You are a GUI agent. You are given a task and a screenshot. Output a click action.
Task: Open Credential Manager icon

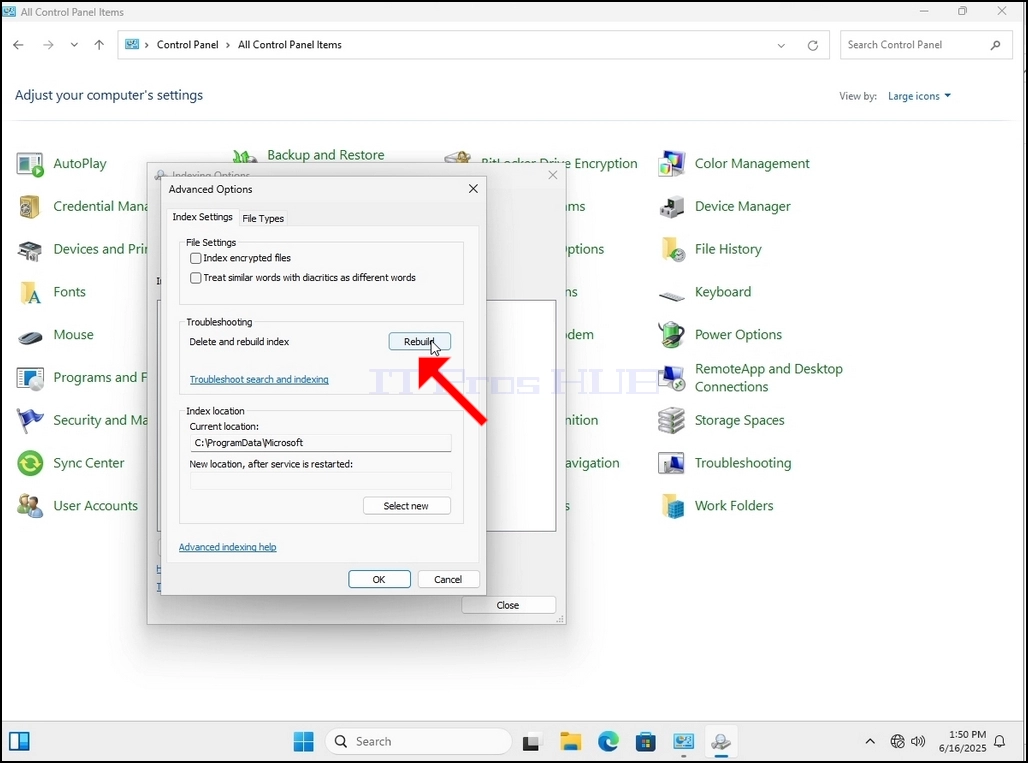pyautogui.click(x=30, y=206)
